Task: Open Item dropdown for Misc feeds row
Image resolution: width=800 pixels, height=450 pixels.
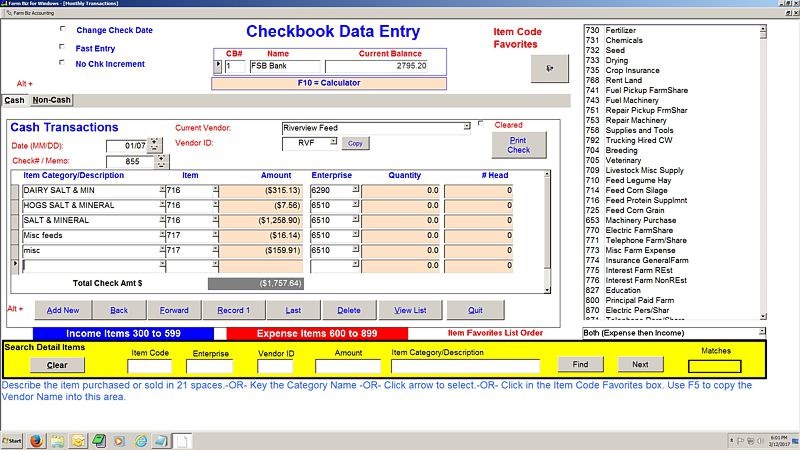Action: (215, 234)
